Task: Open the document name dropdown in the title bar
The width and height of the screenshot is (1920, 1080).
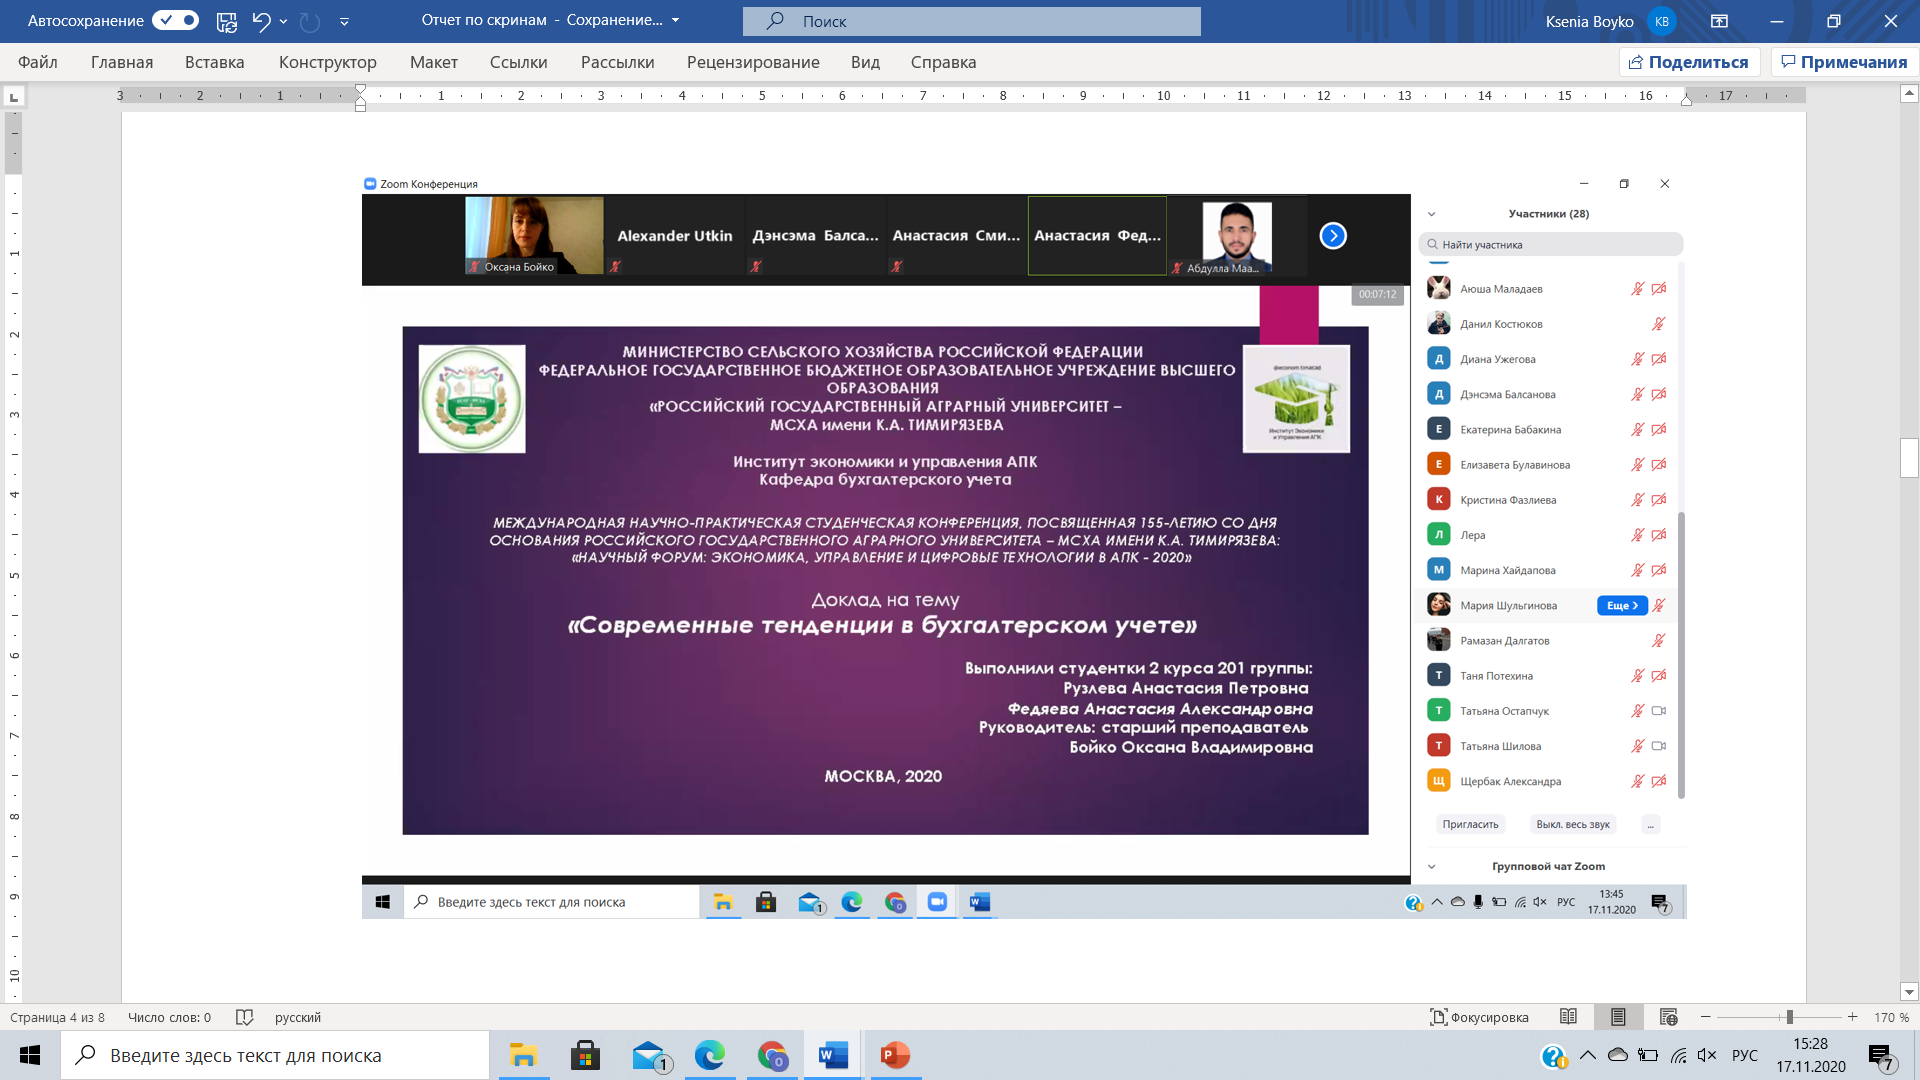Action: pos(676,20)
